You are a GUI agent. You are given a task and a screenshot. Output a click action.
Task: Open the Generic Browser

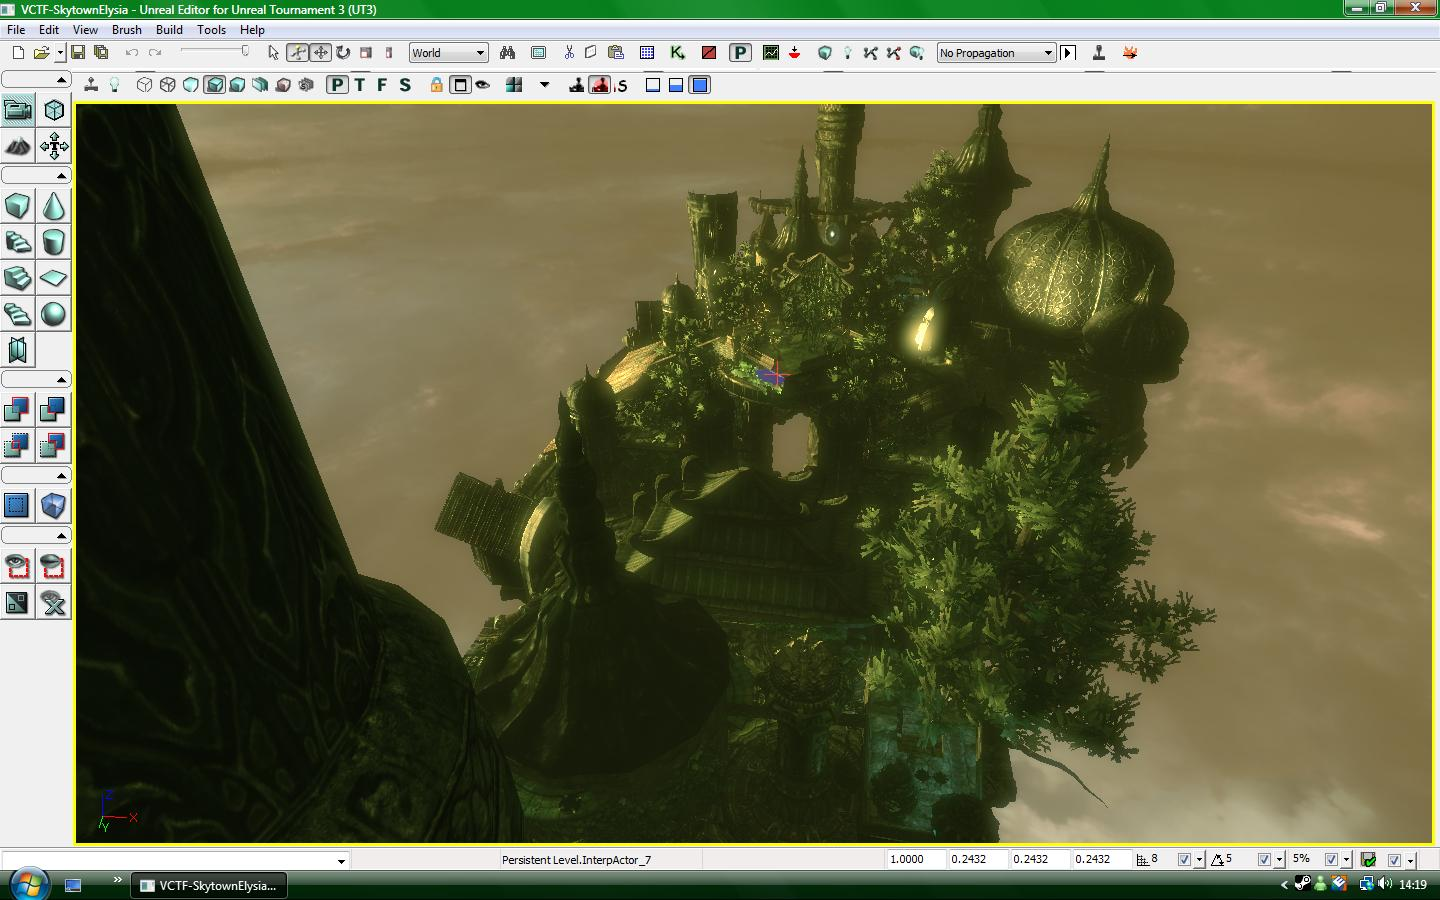click(537, 52)
